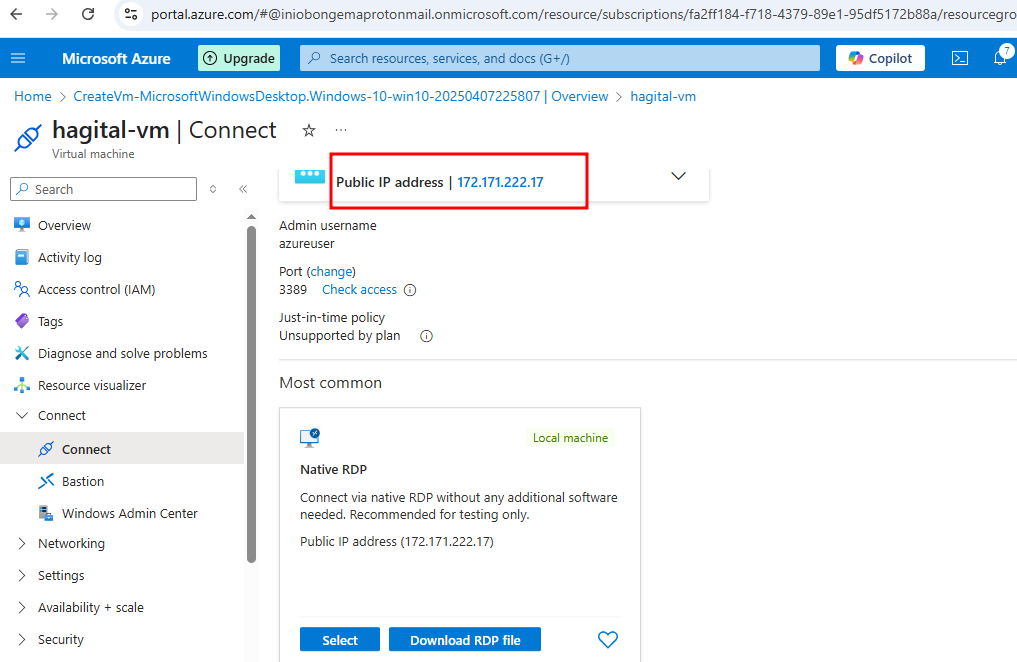Viewport: 1017px width, 662px height.
Task: Click the Native RDP card title
Action: click(333, 469)
